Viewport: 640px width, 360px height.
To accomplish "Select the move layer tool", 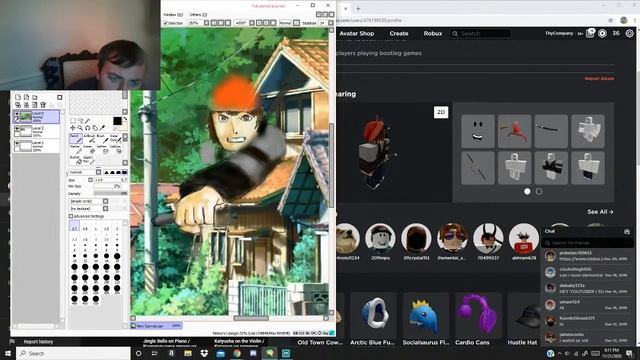I will [x=73, y=128].
